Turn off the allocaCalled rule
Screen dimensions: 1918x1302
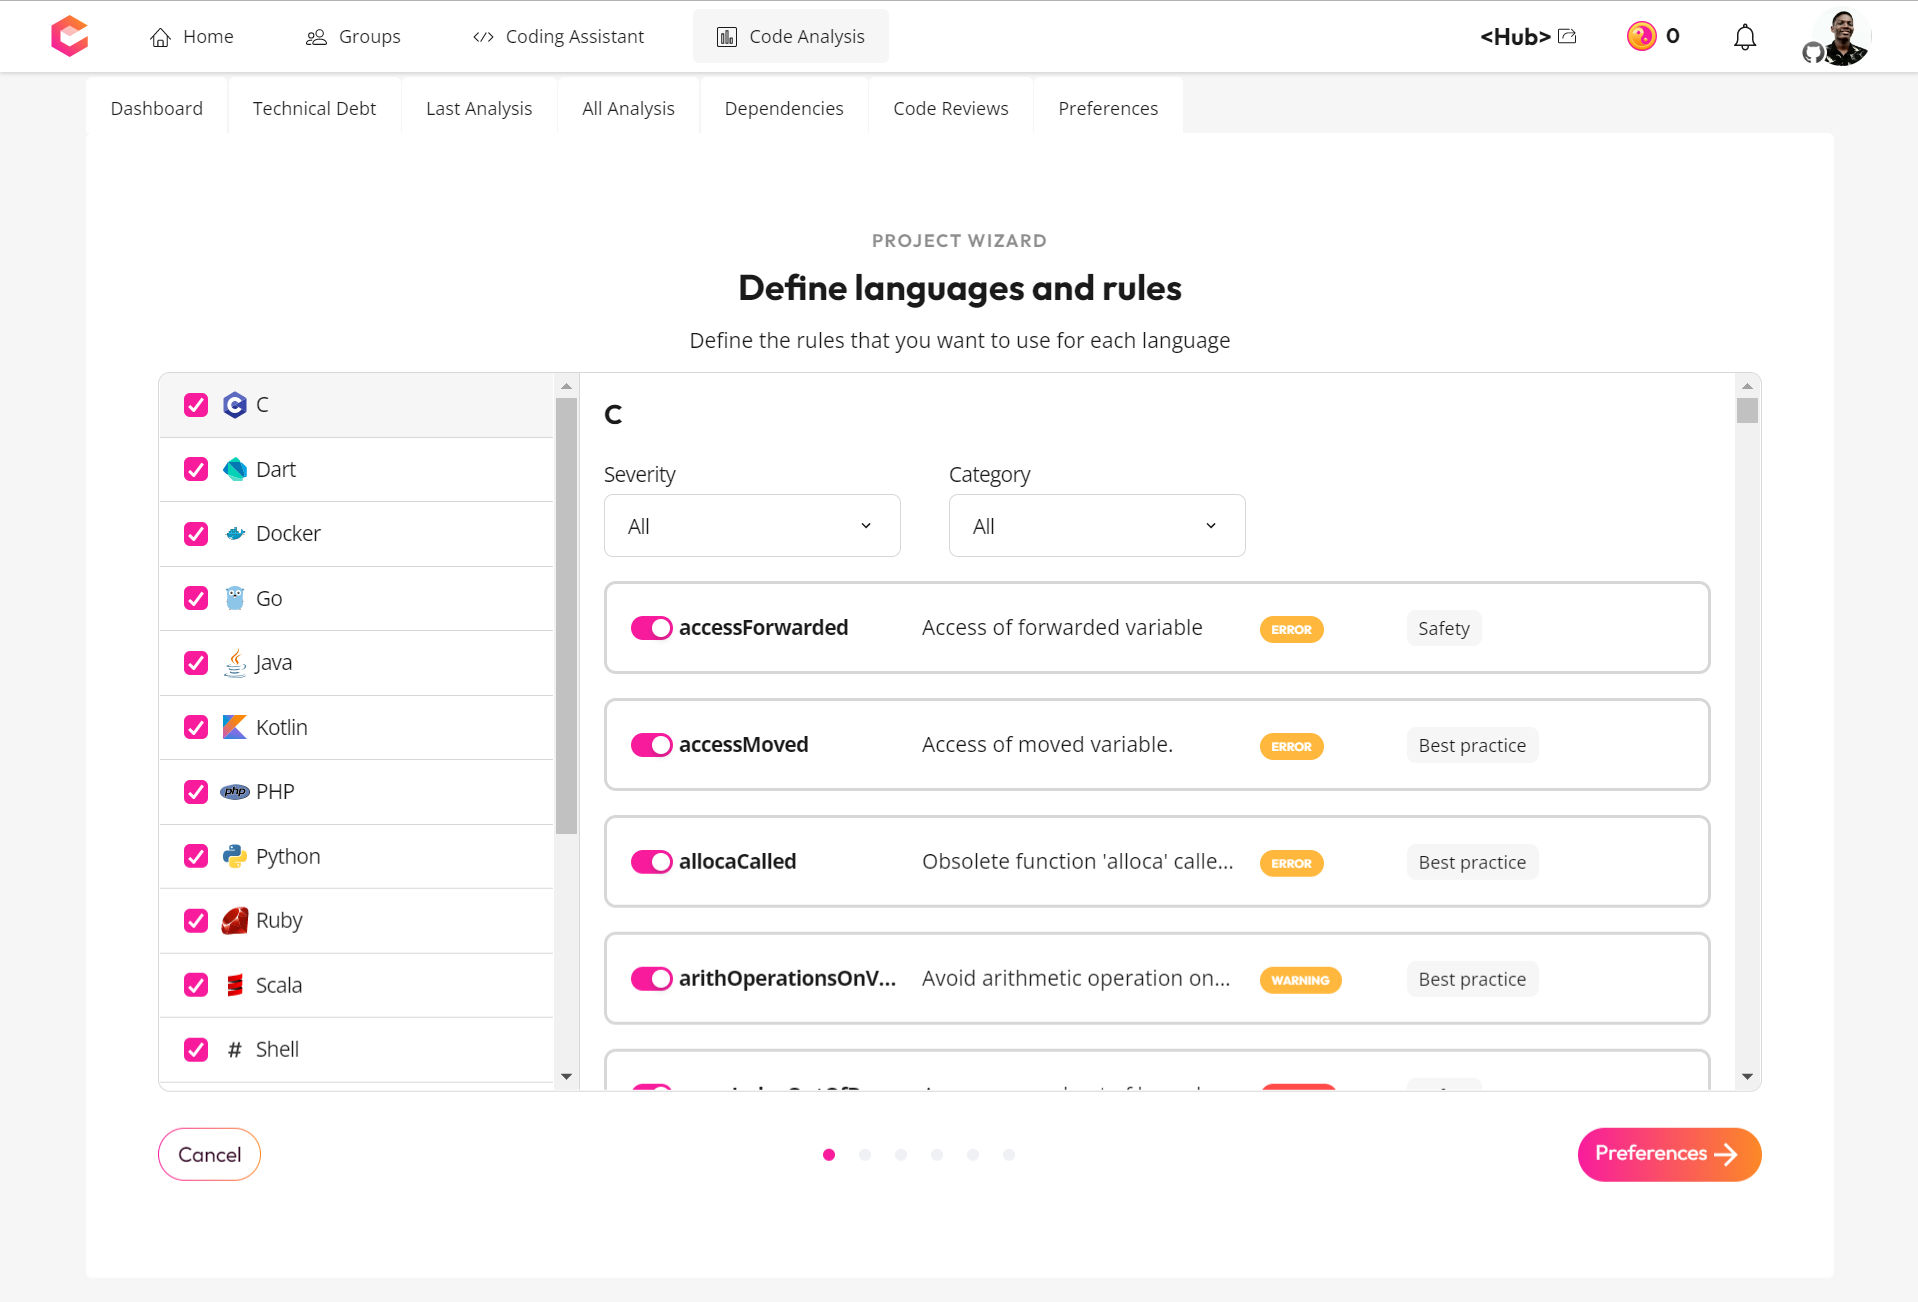pyautogui.click(x=651, y=861)
